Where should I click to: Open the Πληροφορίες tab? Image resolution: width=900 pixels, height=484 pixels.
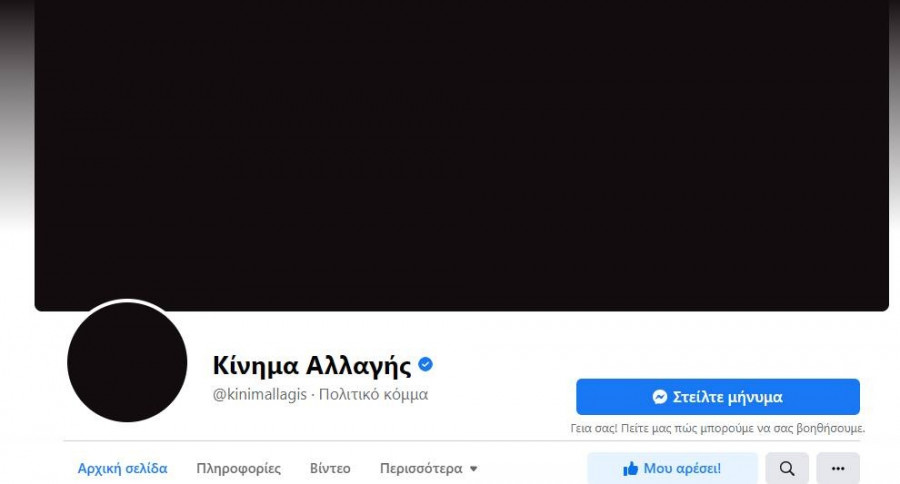click(x=239, y=468)
